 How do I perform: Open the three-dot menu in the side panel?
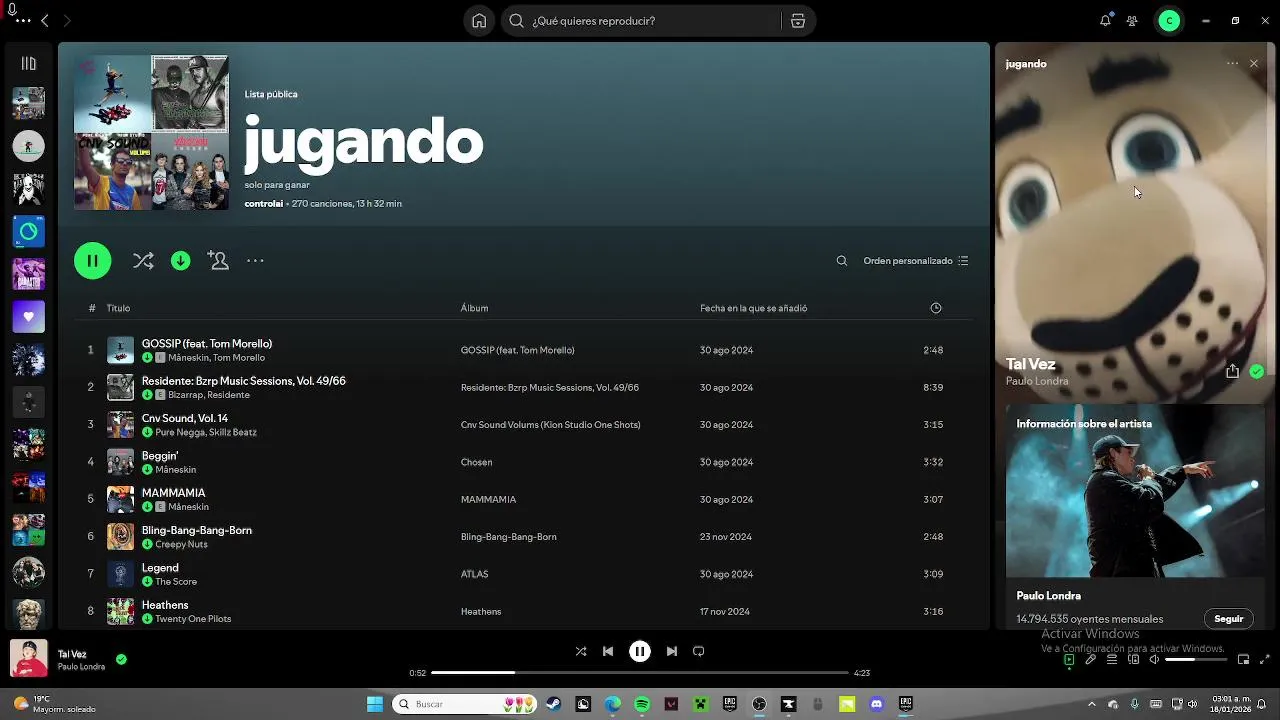pos(1232,64)
